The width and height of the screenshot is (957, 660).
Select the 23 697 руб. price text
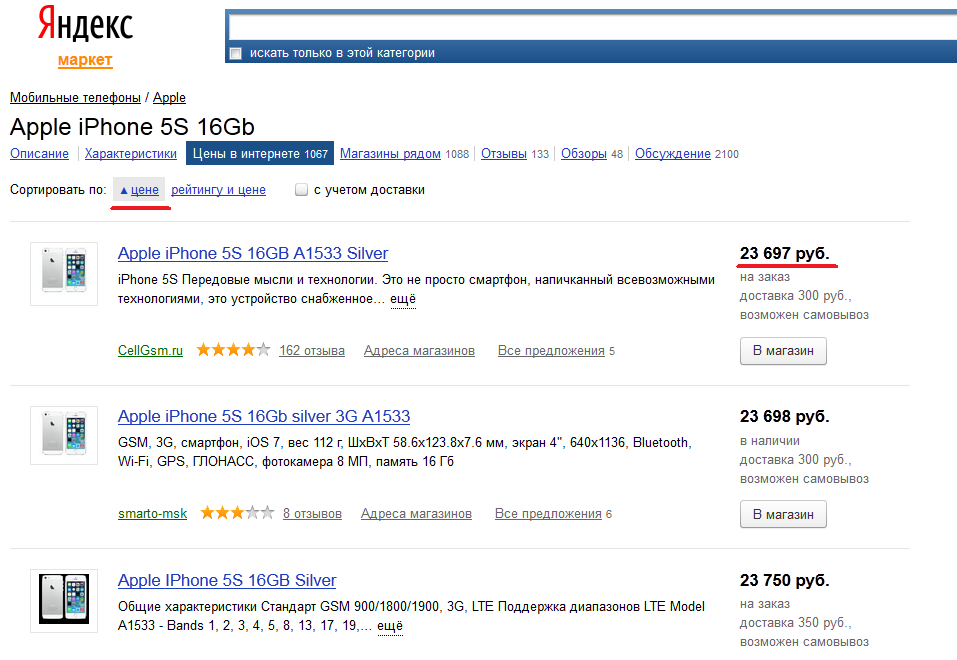pos(784,253)
